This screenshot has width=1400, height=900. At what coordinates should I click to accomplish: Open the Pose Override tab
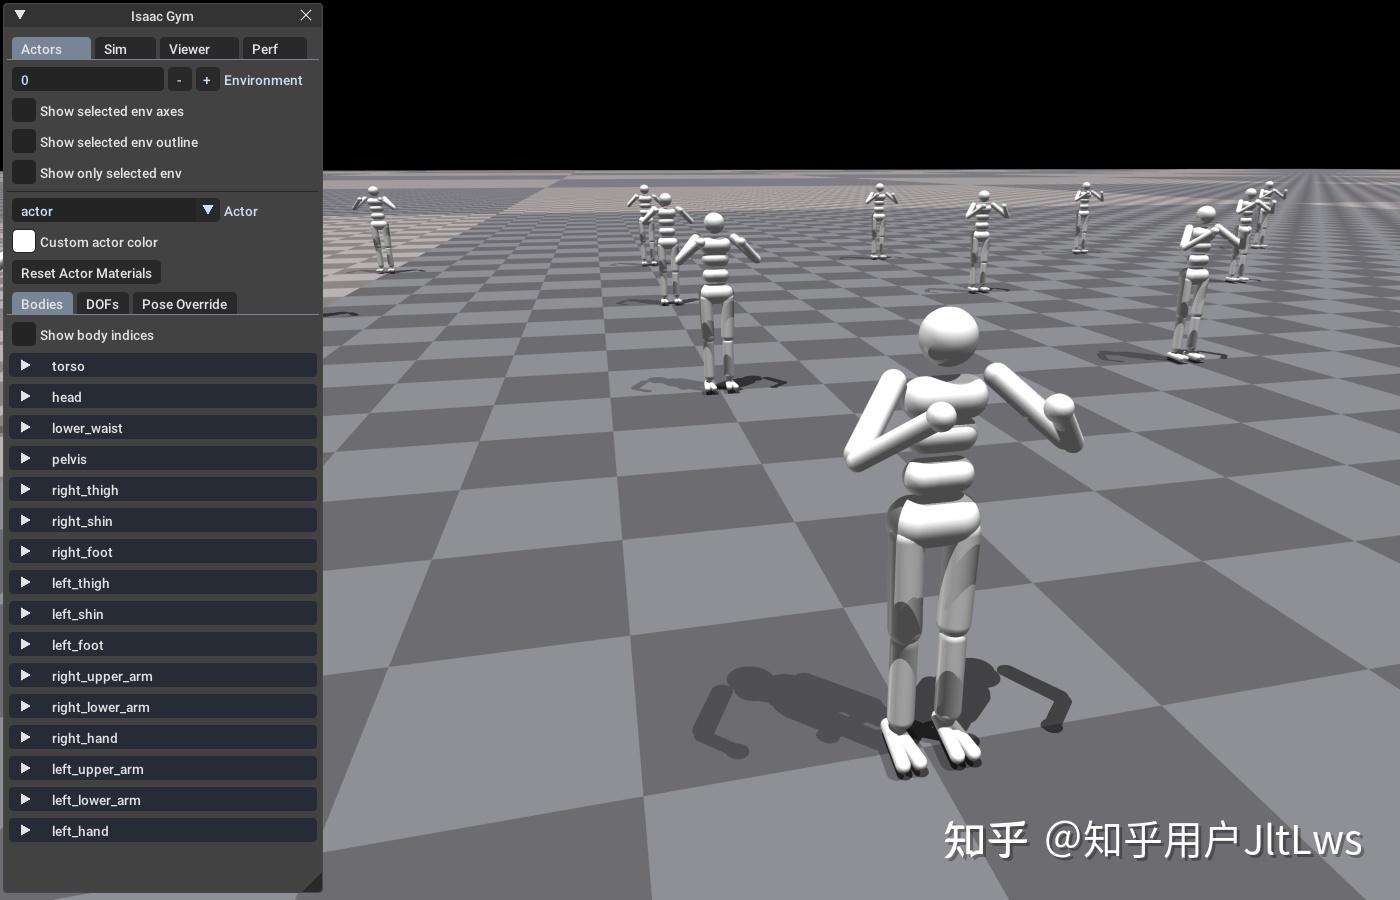[x=184, y=304]
